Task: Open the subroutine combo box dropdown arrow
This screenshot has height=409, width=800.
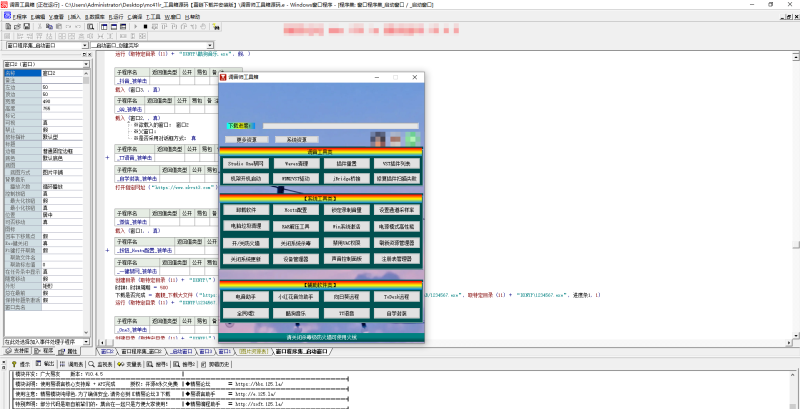Action: tap(210, 45)
